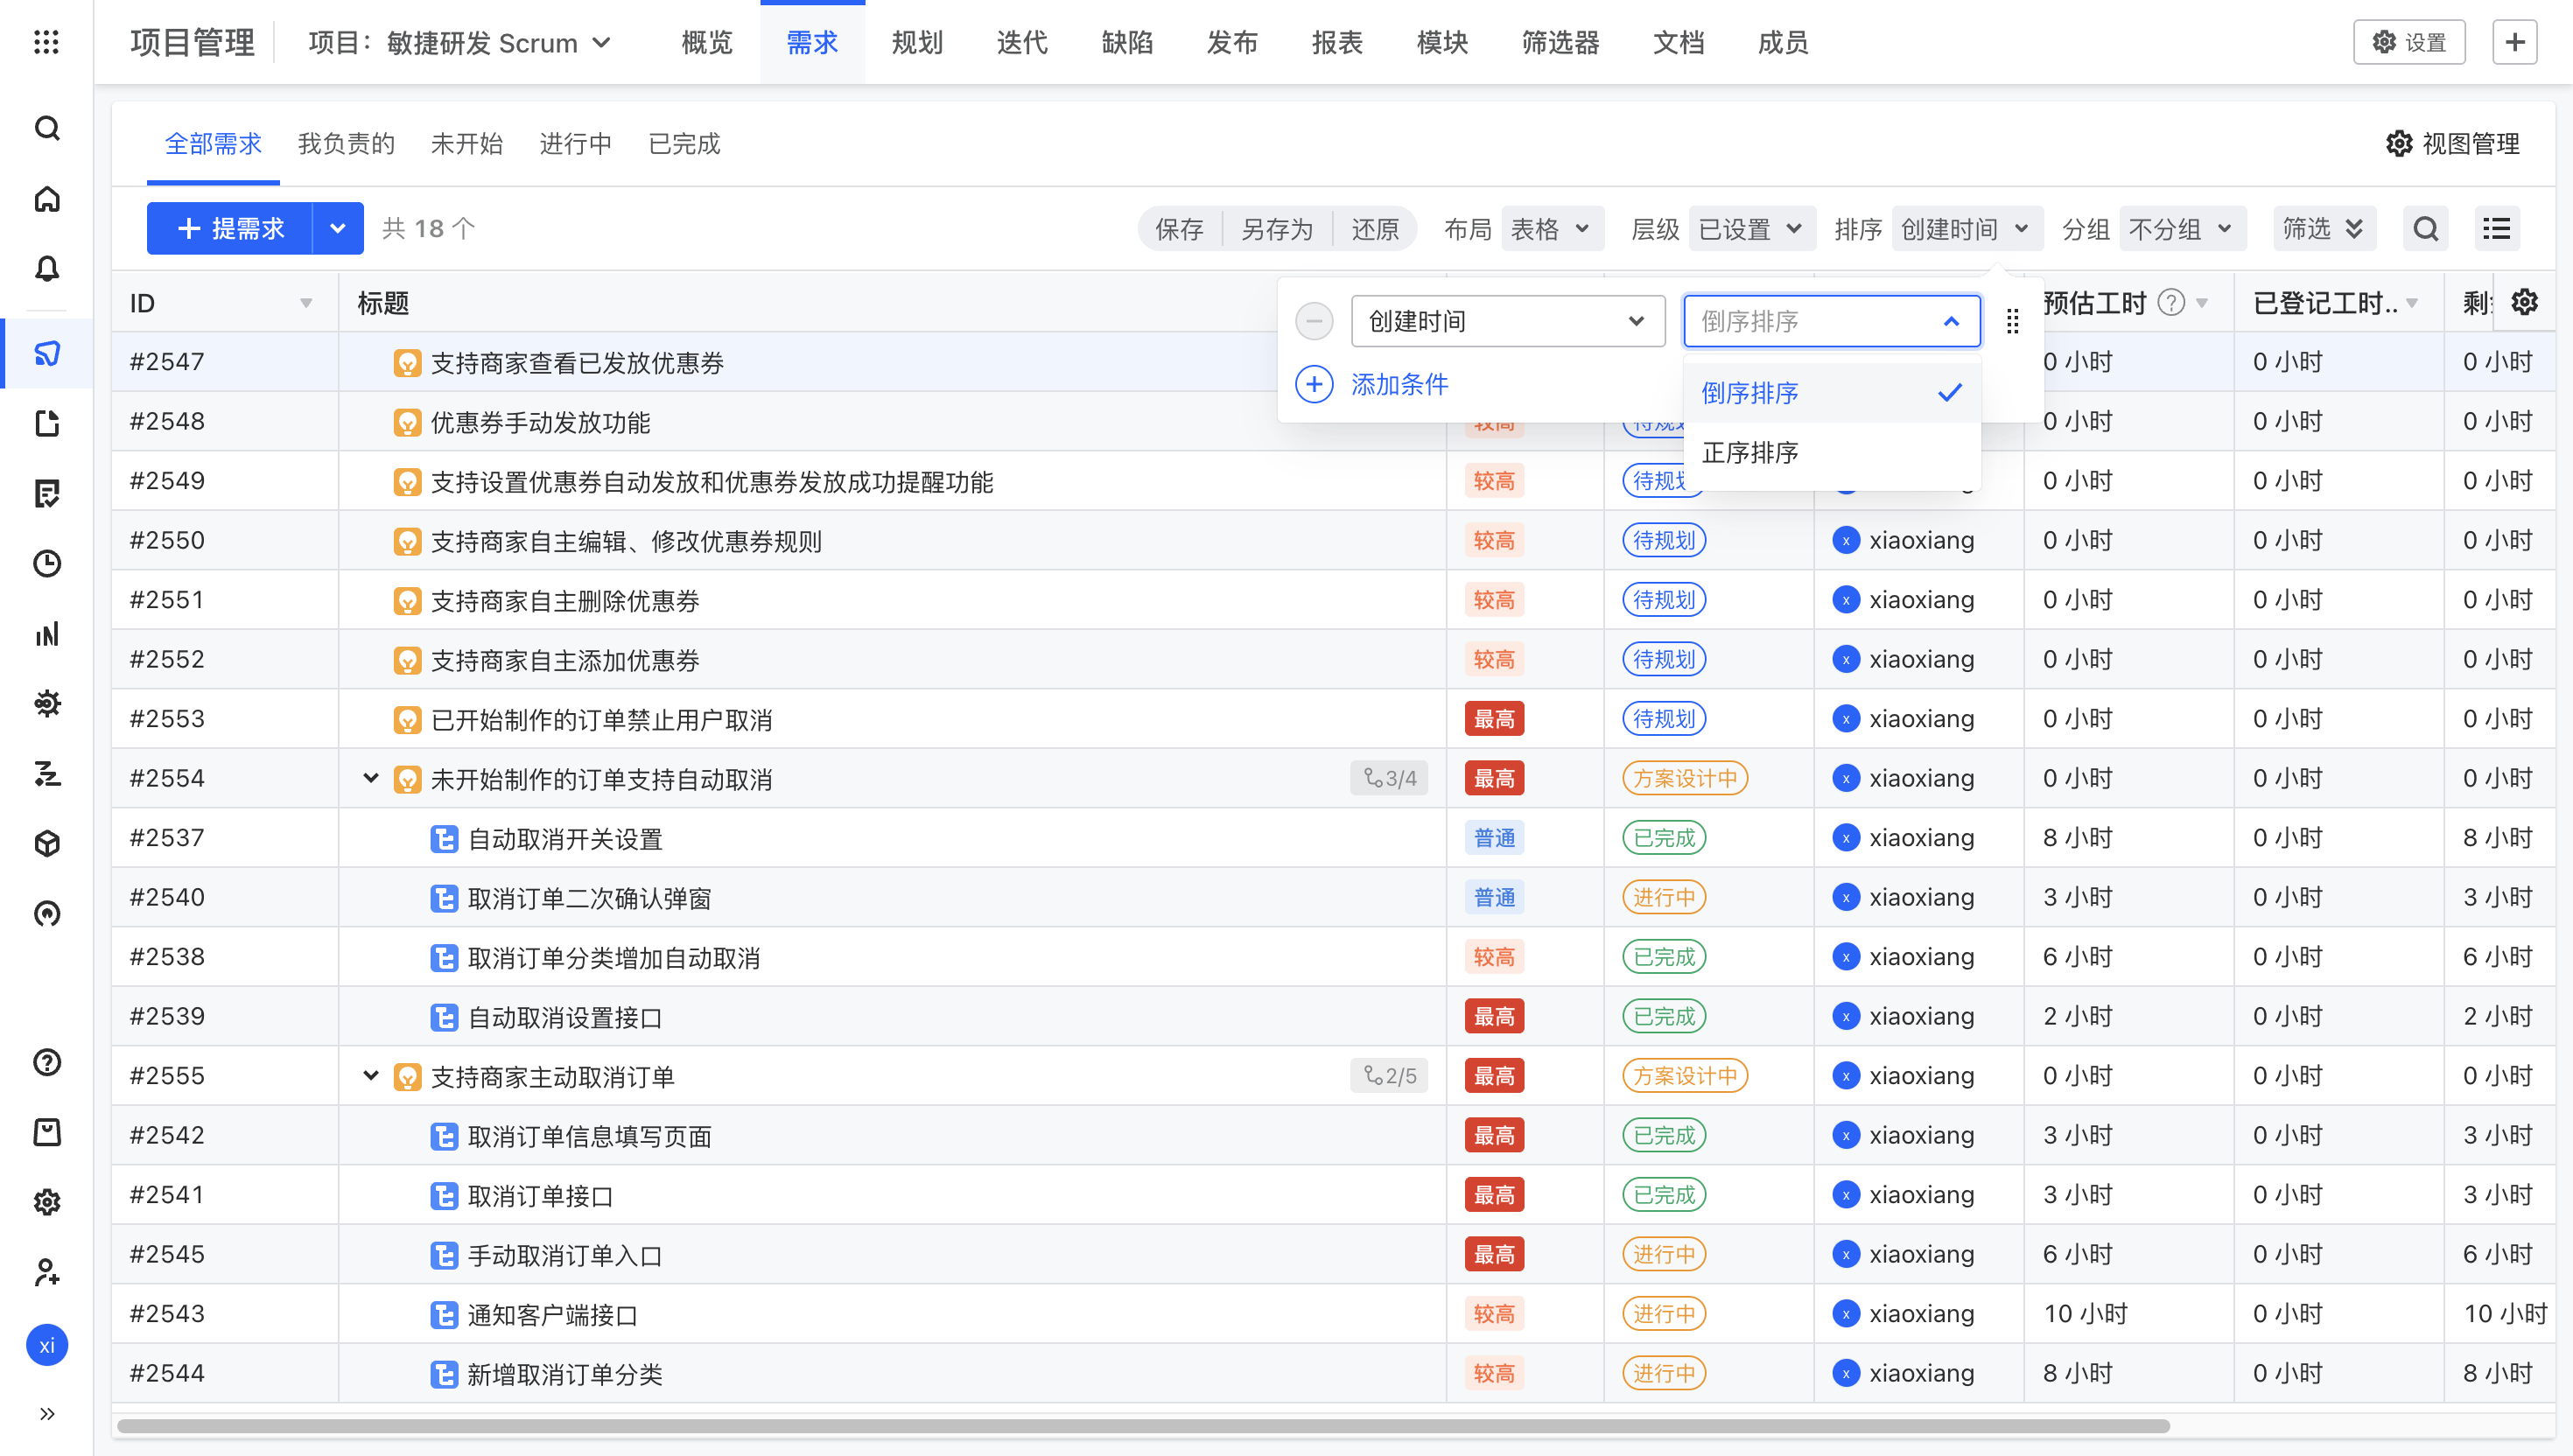The height and width of the screenshot is (1456, 2573).
Task: Open the app grid launcher icon
Action: (x=46, y=42)
